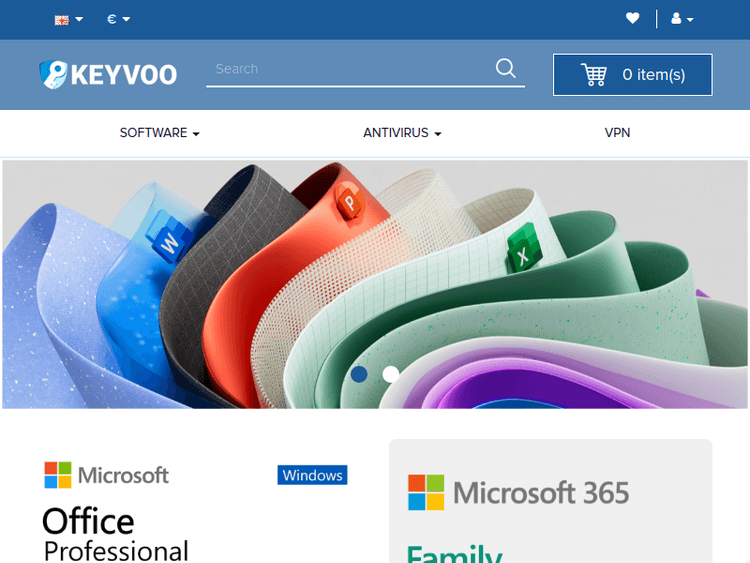750x563 pixels.
Task: Click the Microsoft 365 logo
Action: [x=518, y=492]
